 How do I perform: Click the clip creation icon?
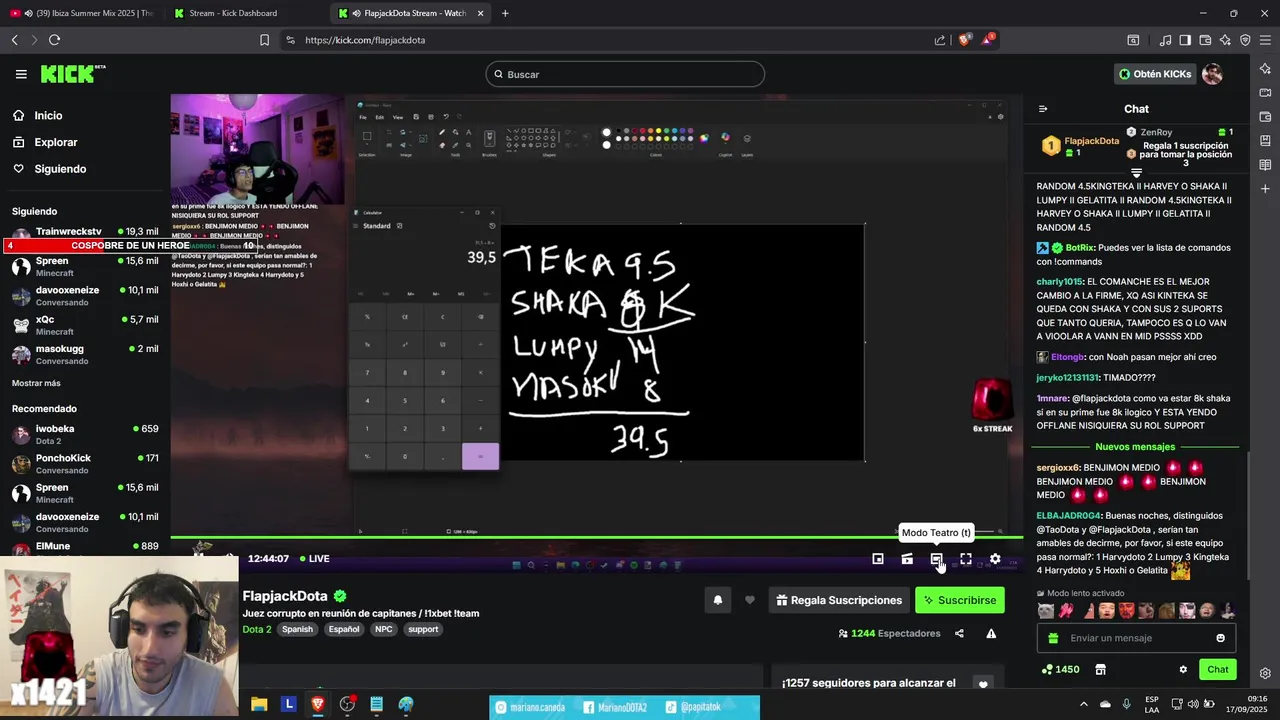tap(907, 559)
